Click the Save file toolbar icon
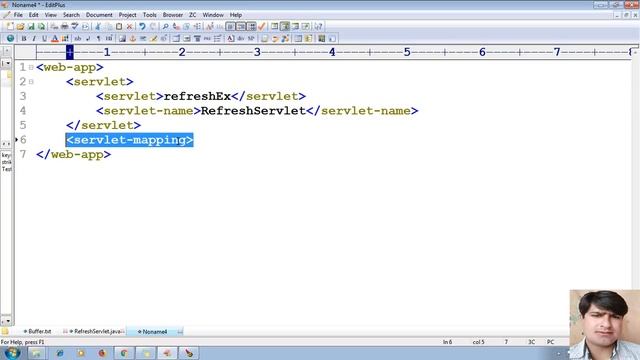The image size is (640, 360). coord(31,26)
